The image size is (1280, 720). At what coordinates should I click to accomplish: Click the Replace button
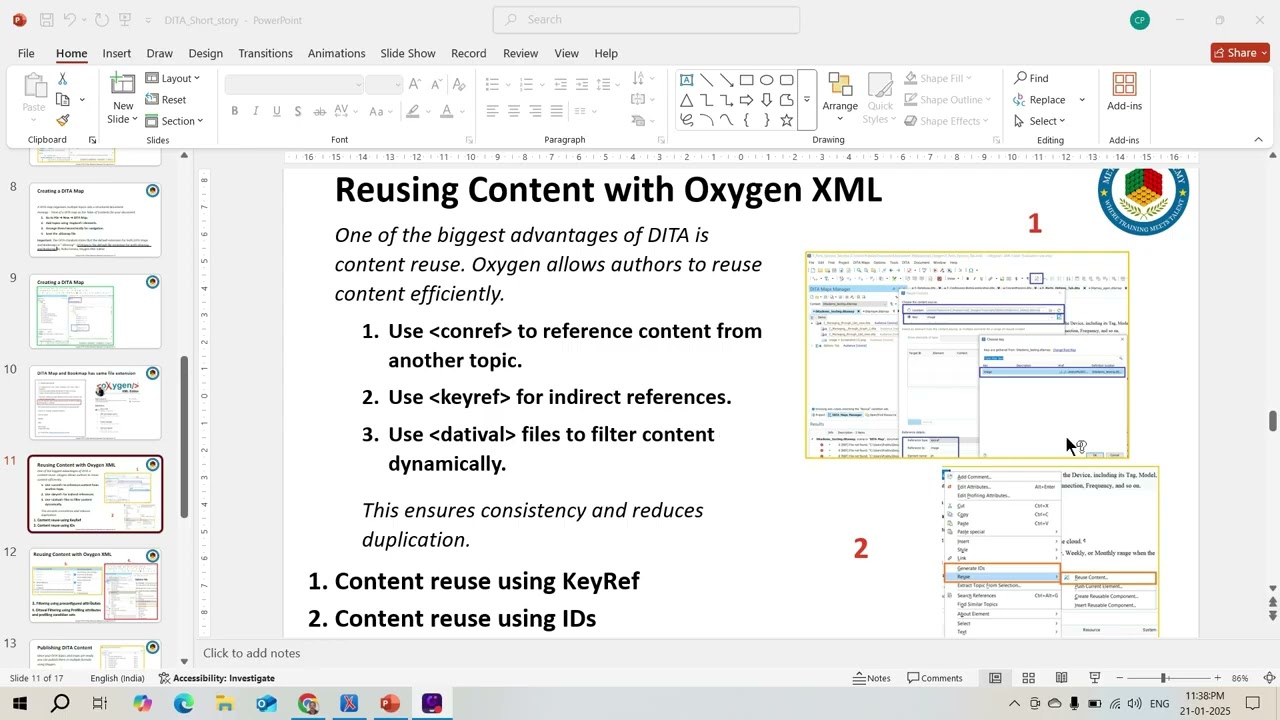pyautogui.click(x=1039, y=100)
